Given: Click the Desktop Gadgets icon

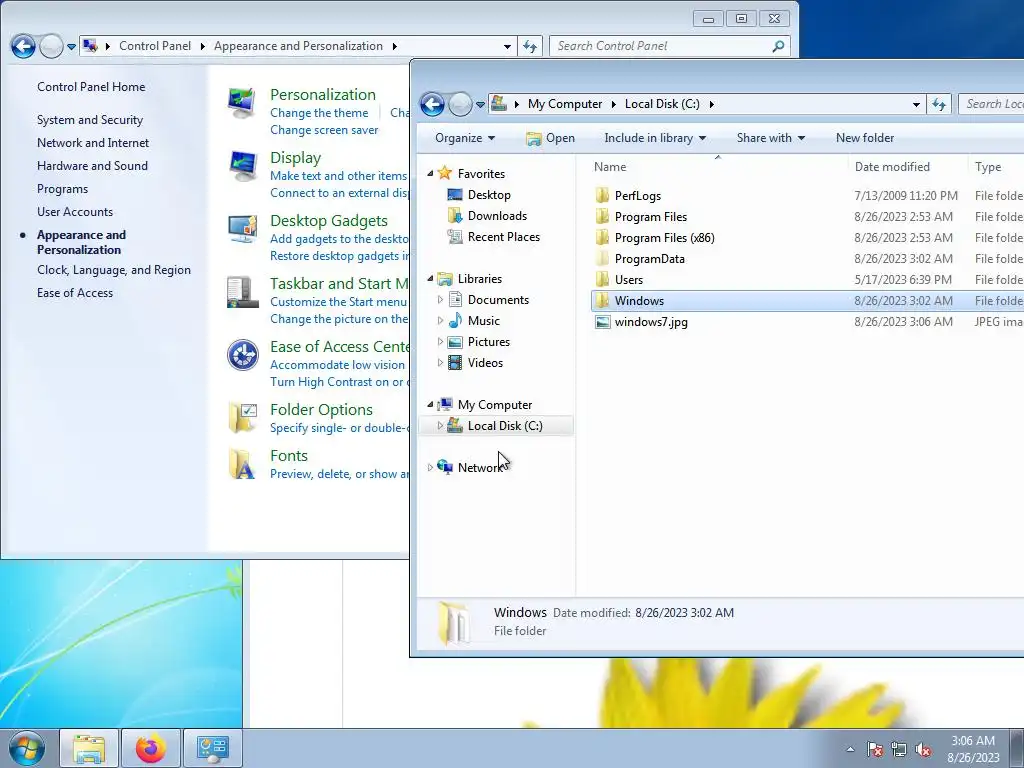Looking at the screenshot, I should coord(242,229).
